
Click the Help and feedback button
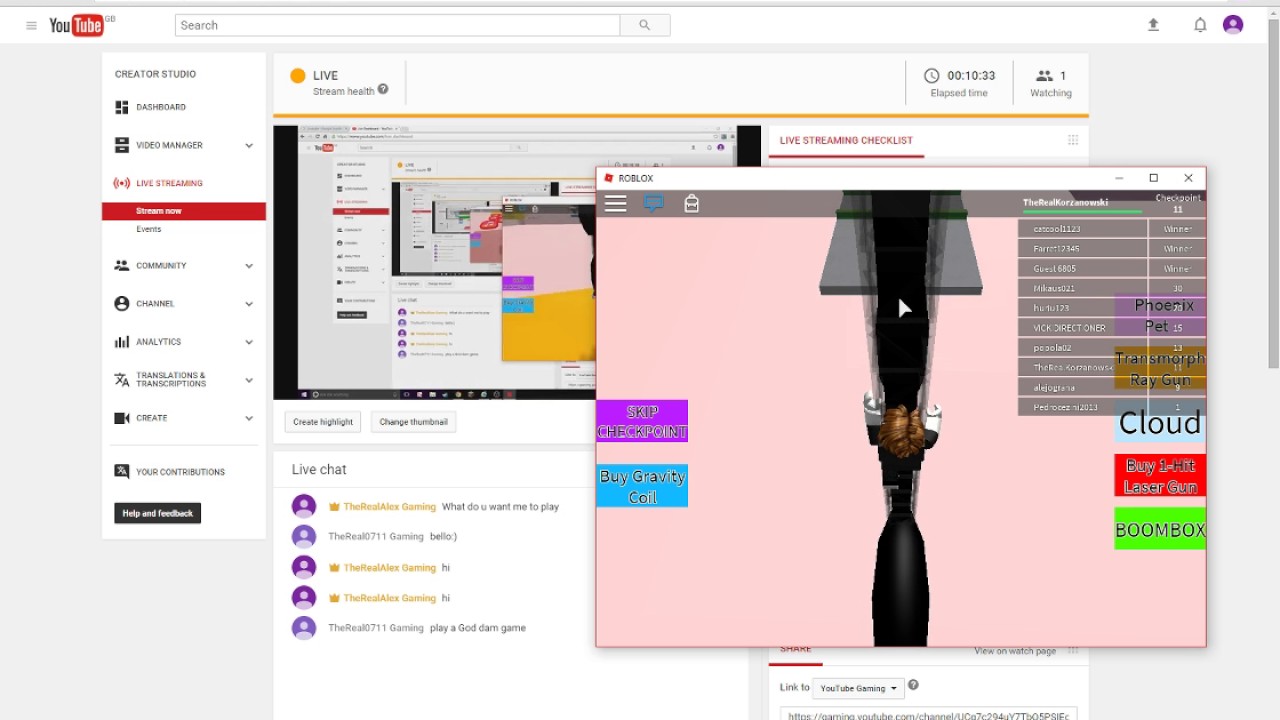tap(158, 513)
